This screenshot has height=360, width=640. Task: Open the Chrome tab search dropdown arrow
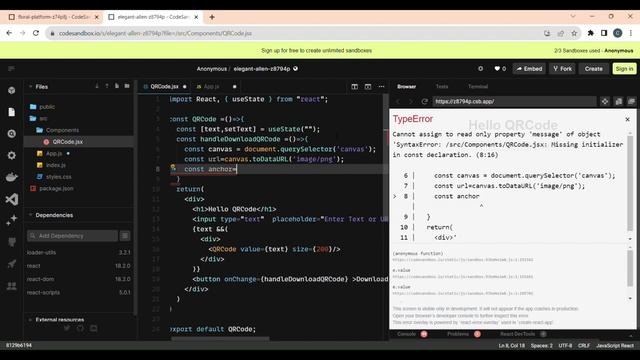[x=573, y=16]
